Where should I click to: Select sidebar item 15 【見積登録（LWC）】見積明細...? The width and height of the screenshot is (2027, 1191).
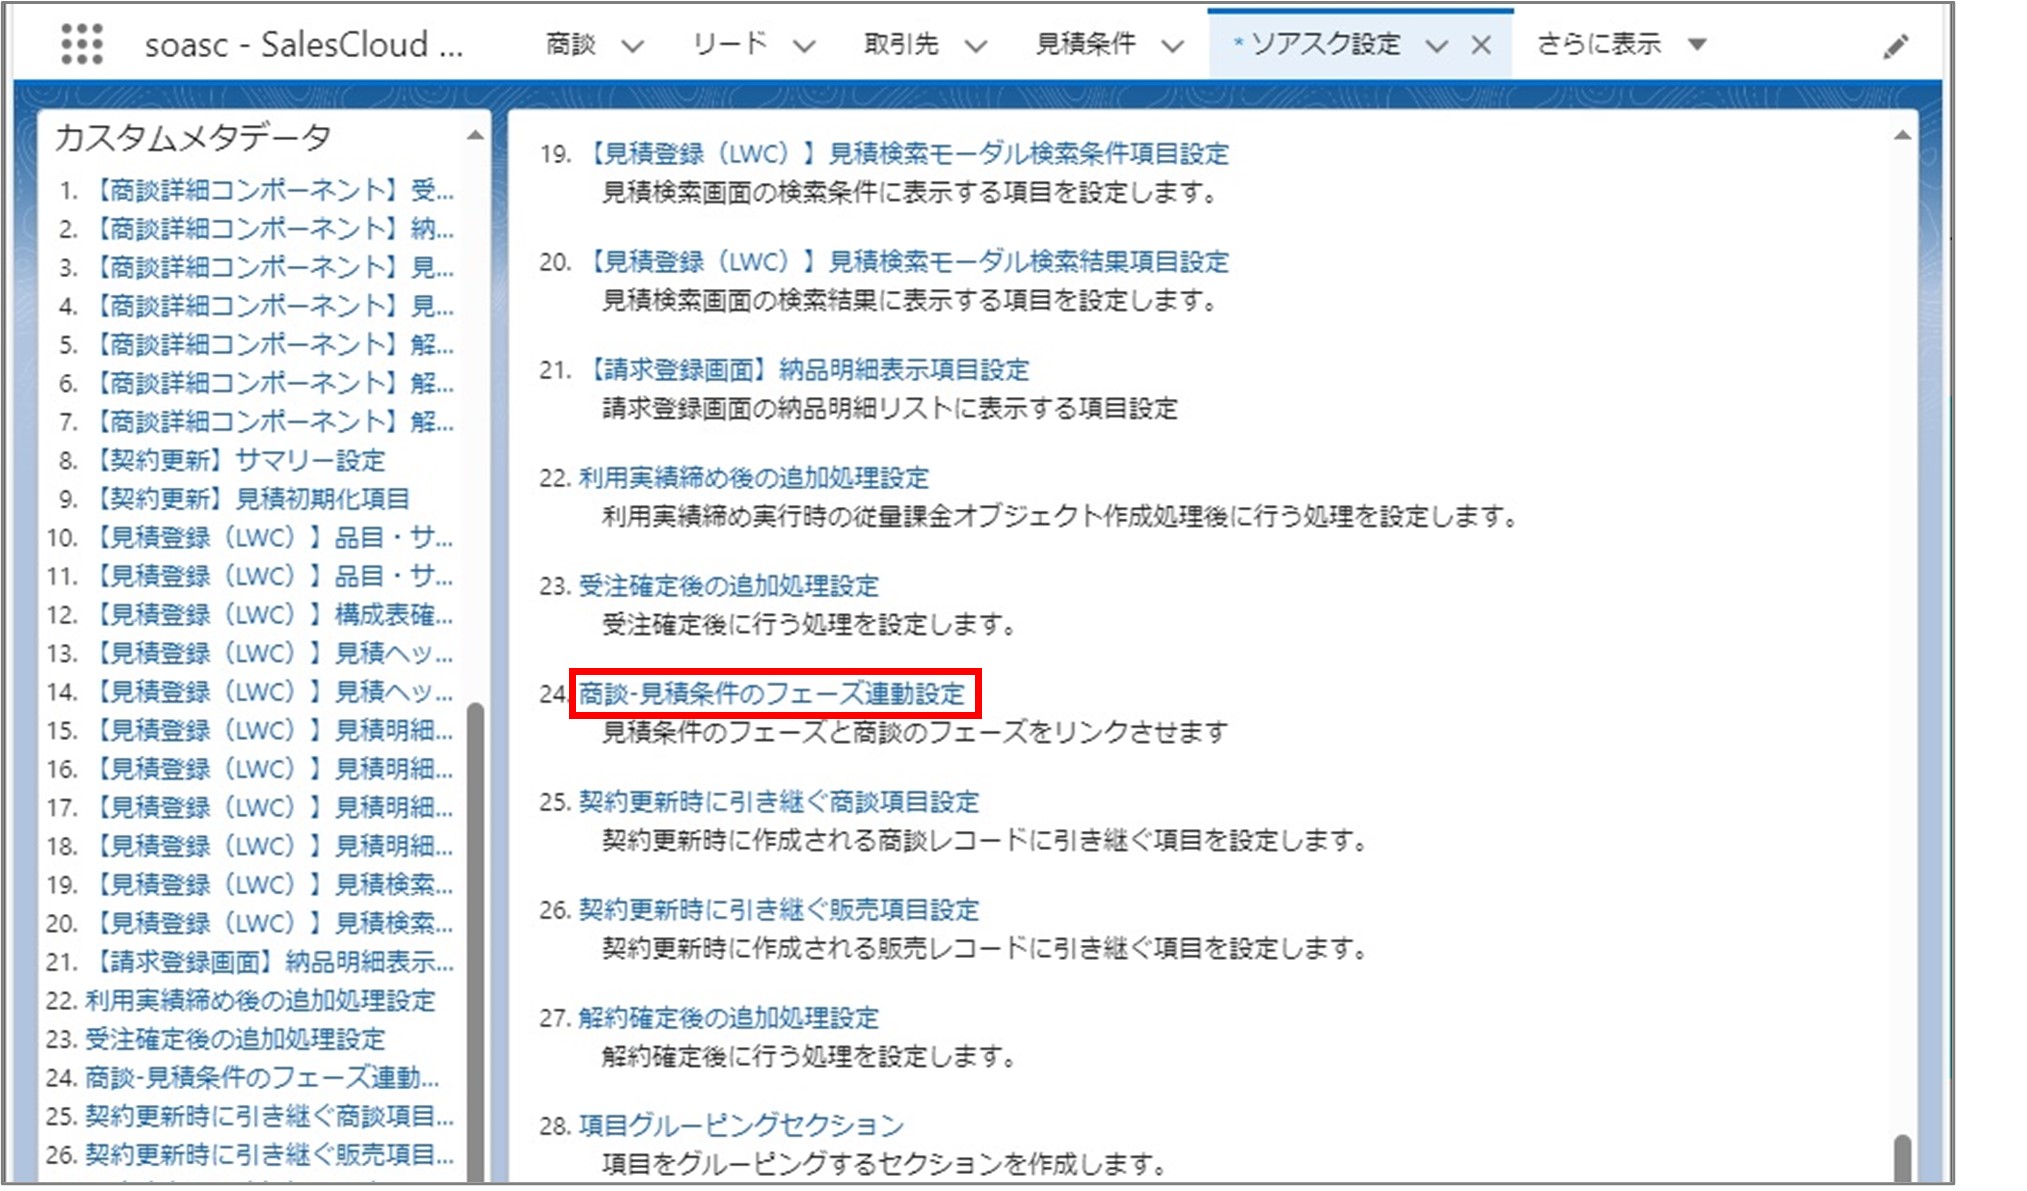(269, 730)
